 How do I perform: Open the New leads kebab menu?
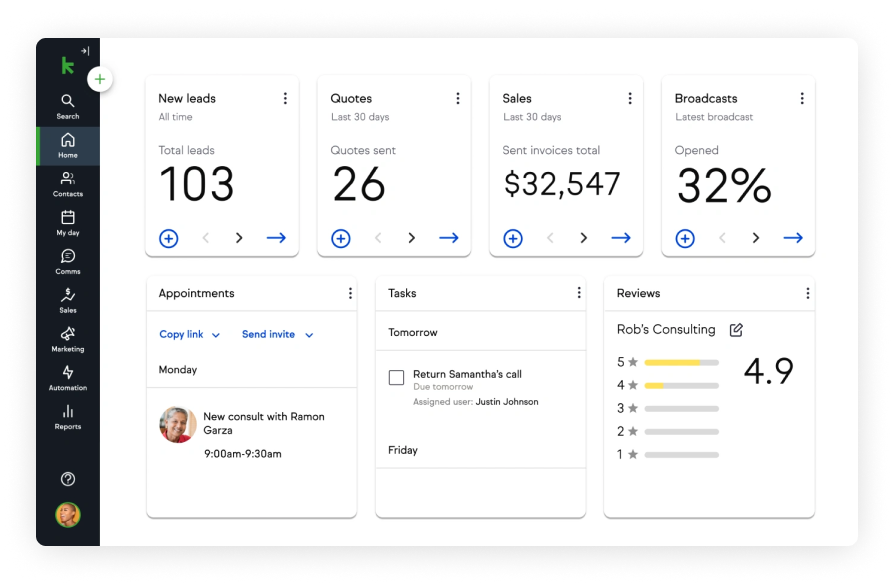click(285, 98)
